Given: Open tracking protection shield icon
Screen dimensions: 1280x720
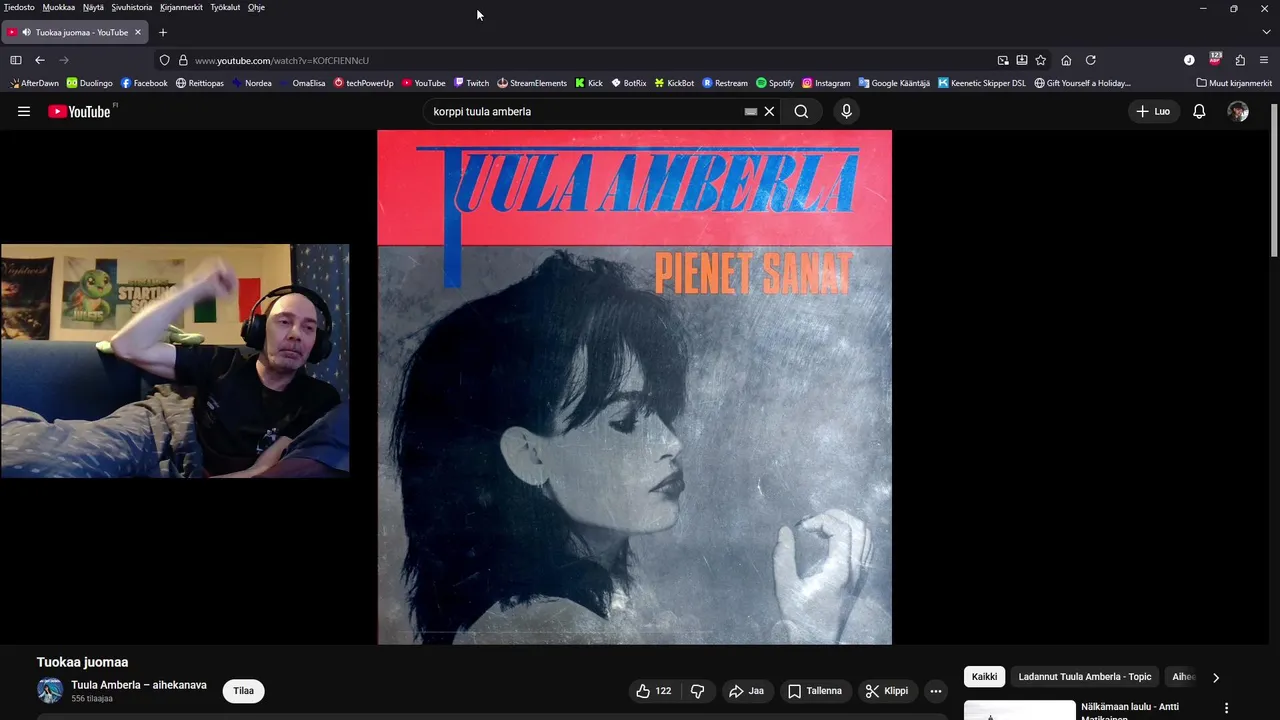Looking at the screenshot, I should [x=165, y=60].
